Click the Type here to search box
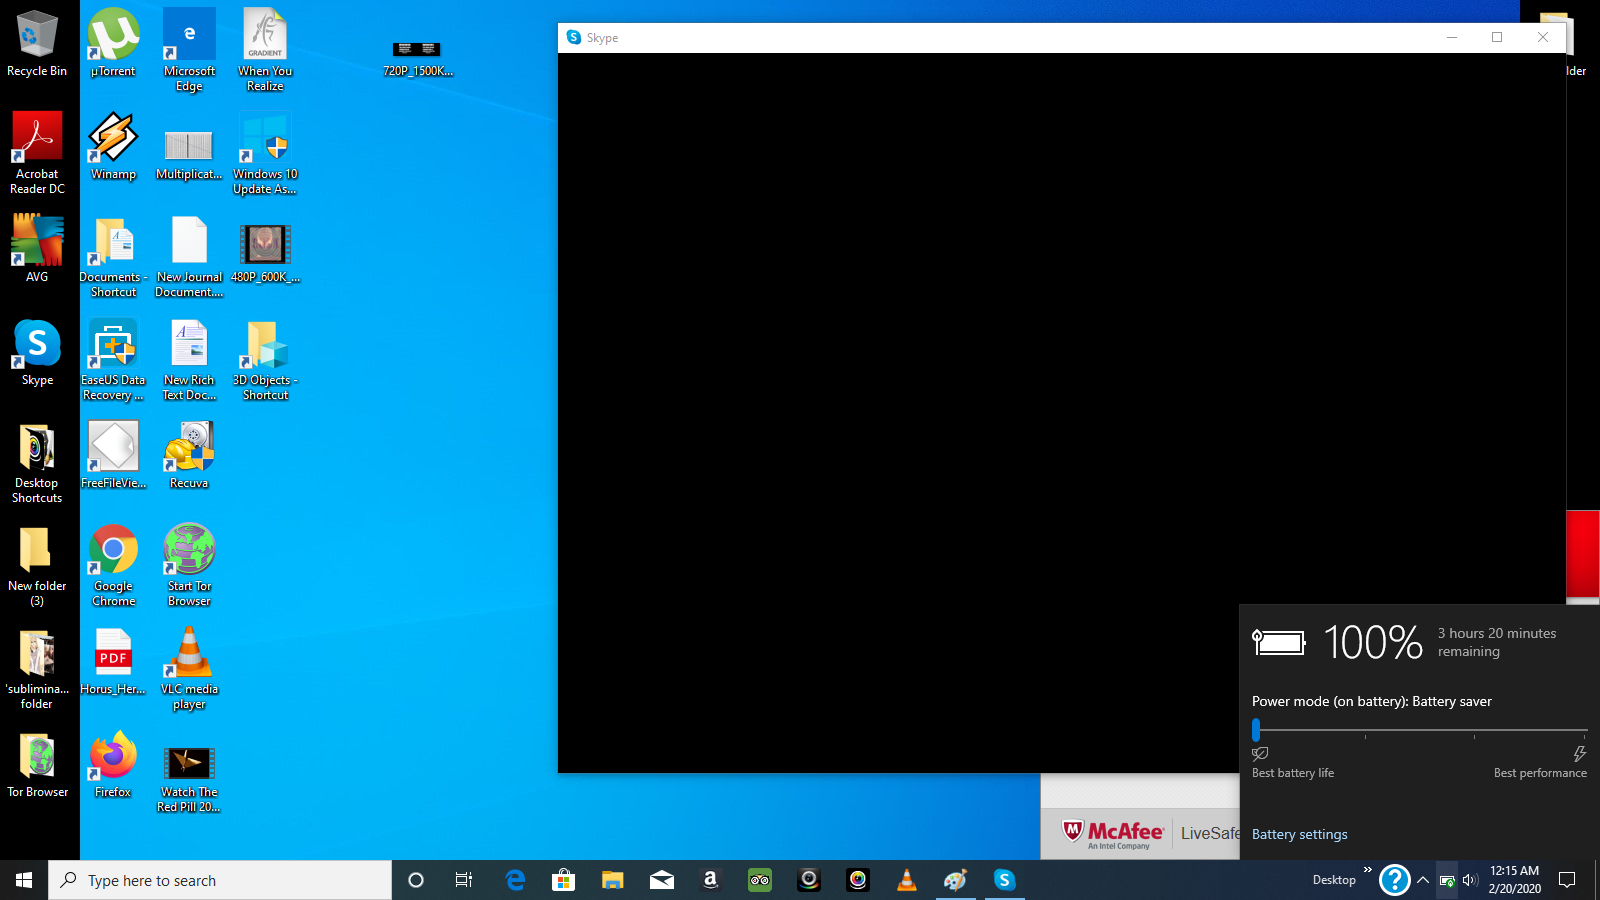Screen dimensions: 1600x900 (220, 880)
